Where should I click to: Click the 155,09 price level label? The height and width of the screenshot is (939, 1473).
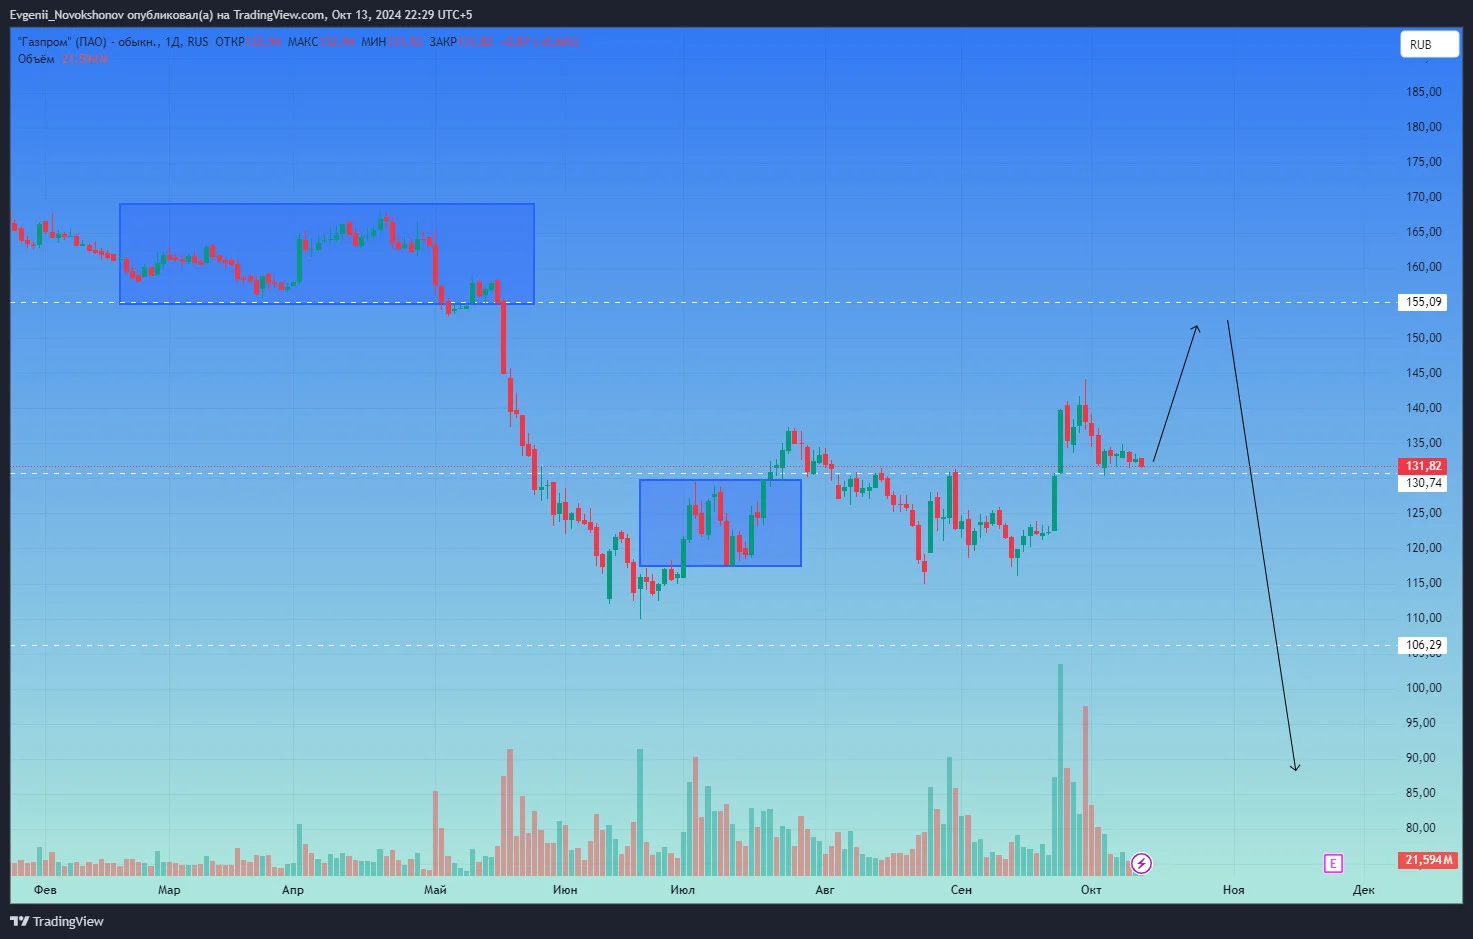coord(1423,302)
